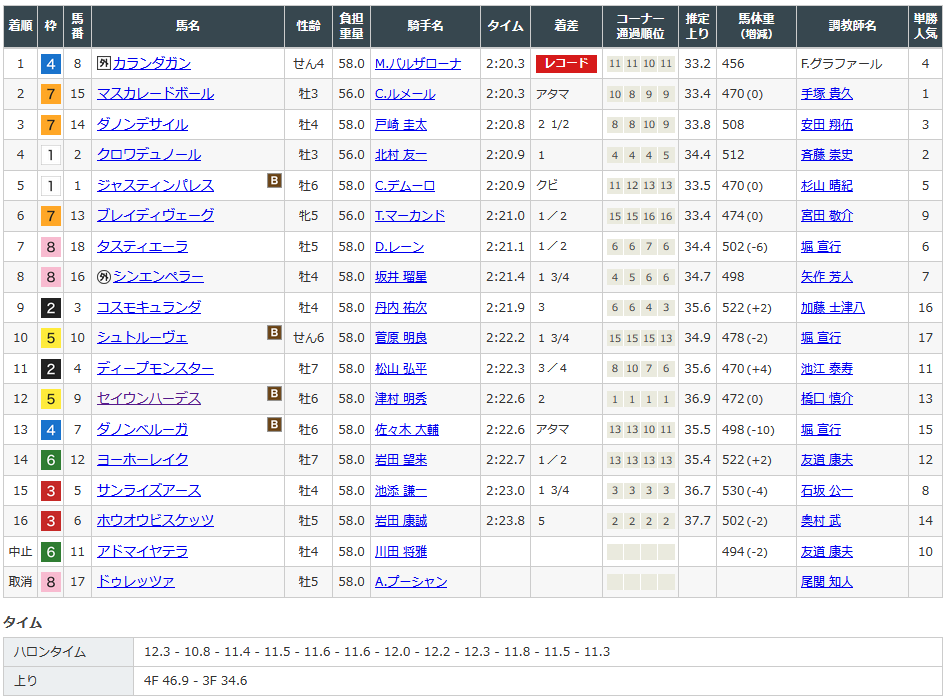Open horse page for マスカレードボール
The width and height of the screenshot is (949, 699).
(155, 94)
